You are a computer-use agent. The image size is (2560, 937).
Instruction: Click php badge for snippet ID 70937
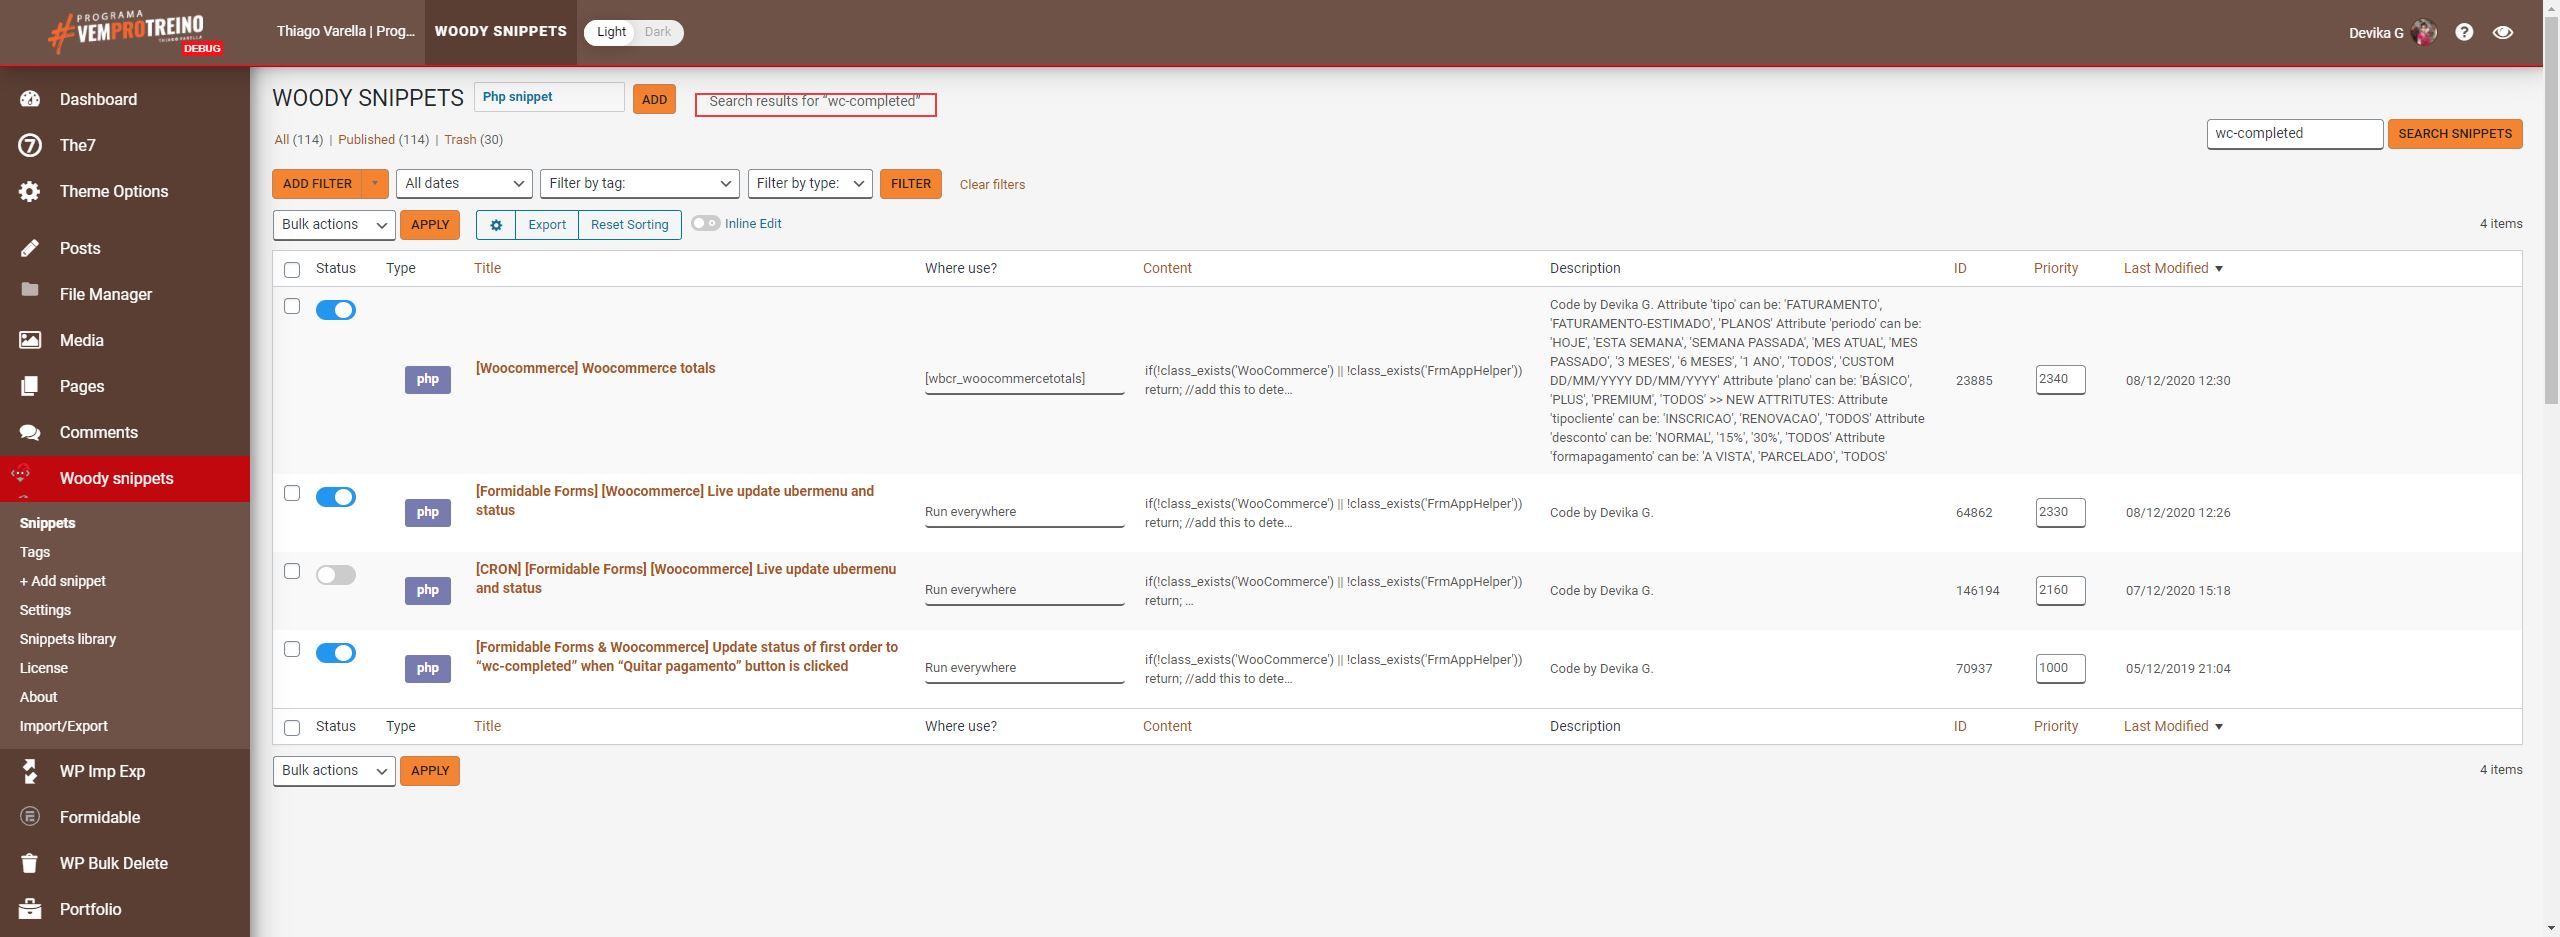coord(428,669)
